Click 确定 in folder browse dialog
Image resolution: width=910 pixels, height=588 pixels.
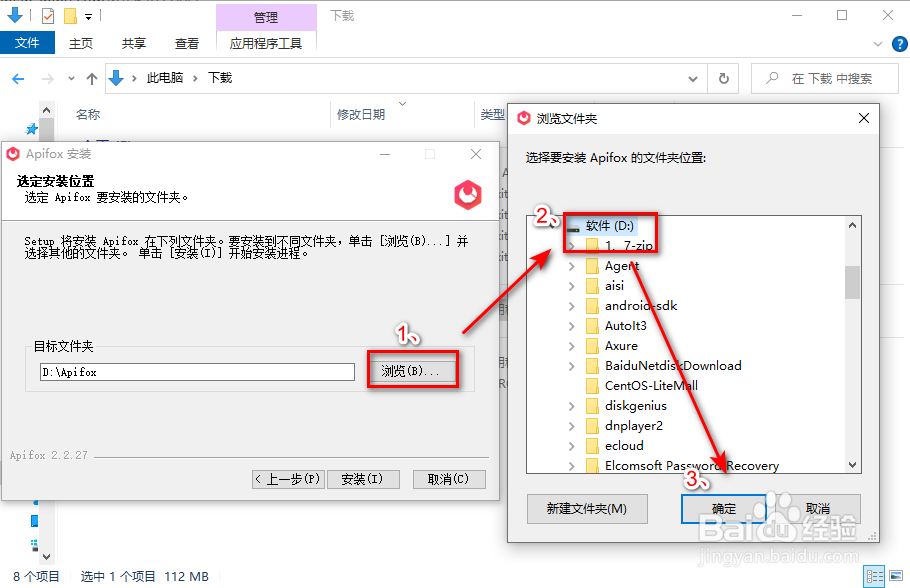coord(724,508)
